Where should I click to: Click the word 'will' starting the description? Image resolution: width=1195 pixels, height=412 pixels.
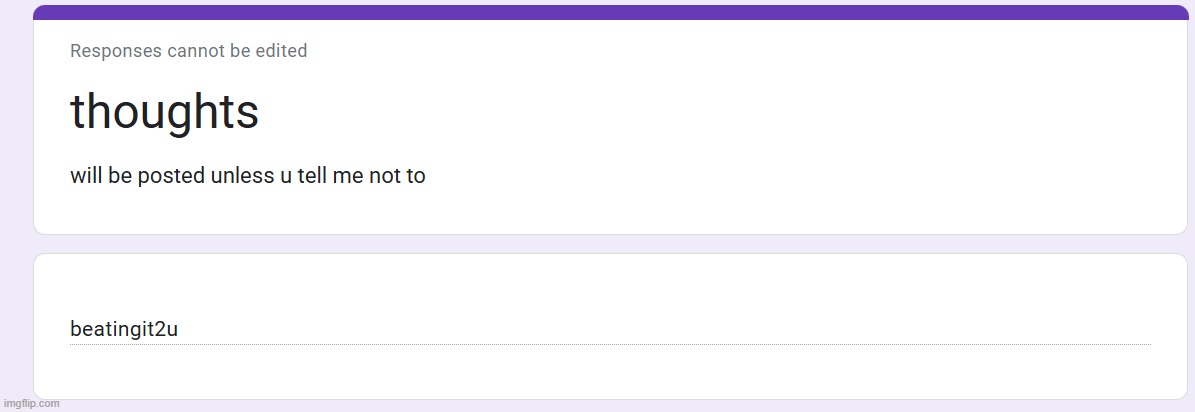(84, 176)
